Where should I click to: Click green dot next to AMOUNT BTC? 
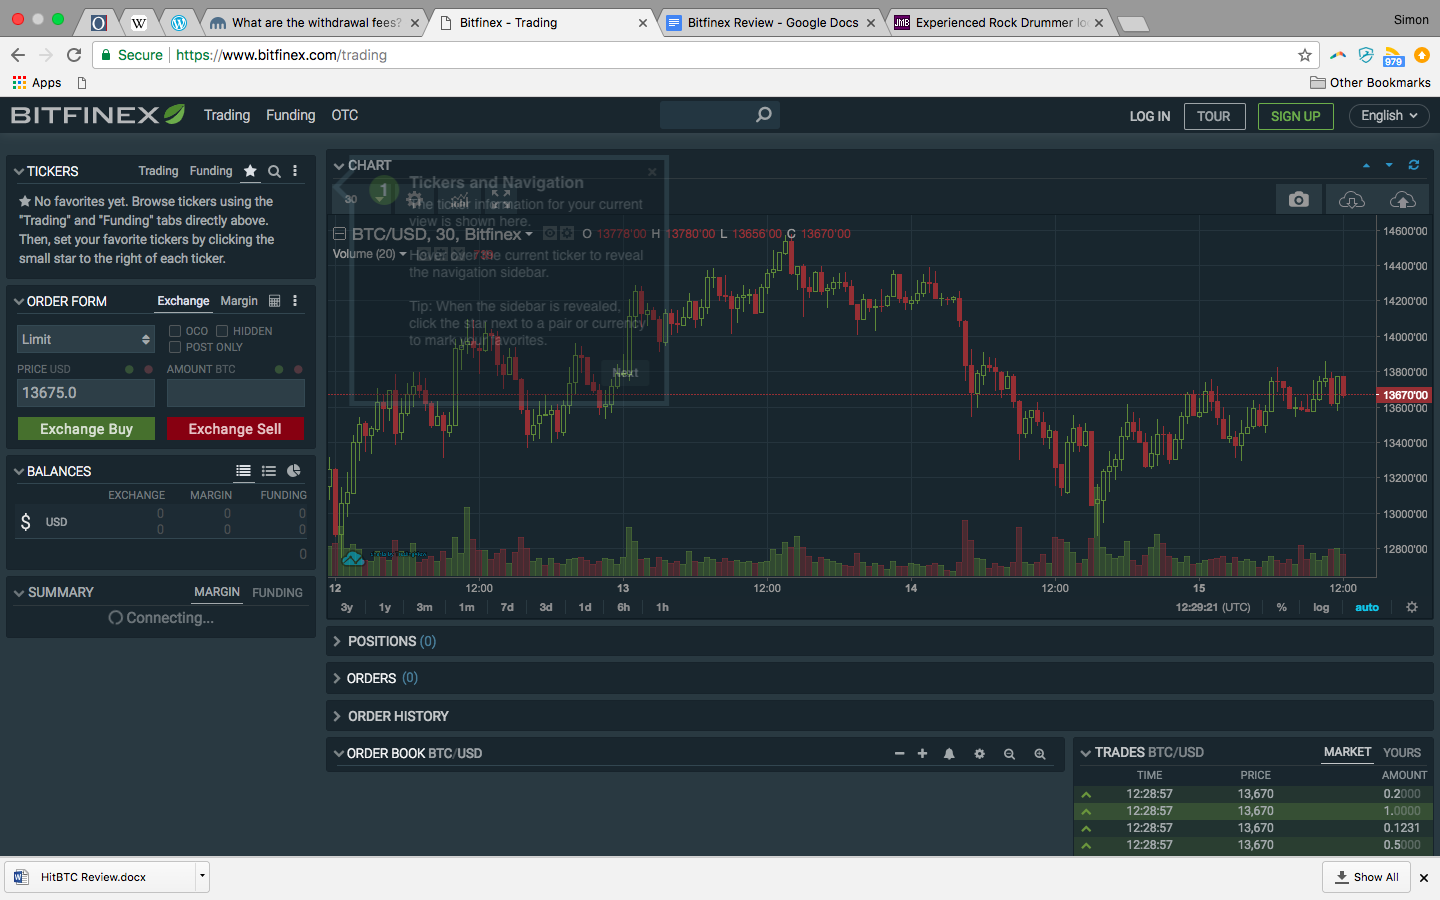279,369
